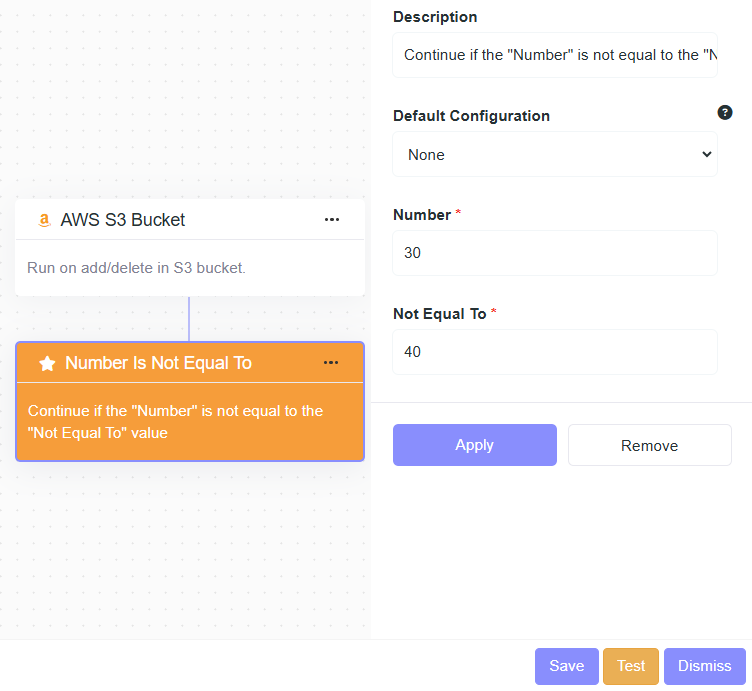This screenshot has height=691, width=752.
Task: Click the connector line between the two nodes
Action: pyautogui.click(x=189, y=319)
